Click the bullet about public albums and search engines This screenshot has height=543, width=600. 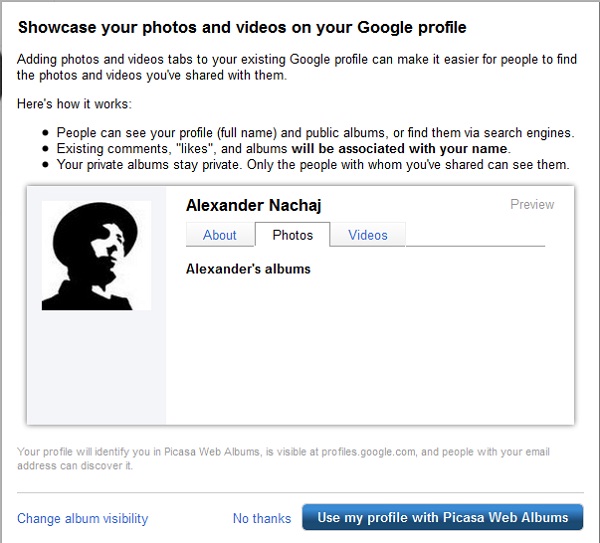[x=315, y=132]
